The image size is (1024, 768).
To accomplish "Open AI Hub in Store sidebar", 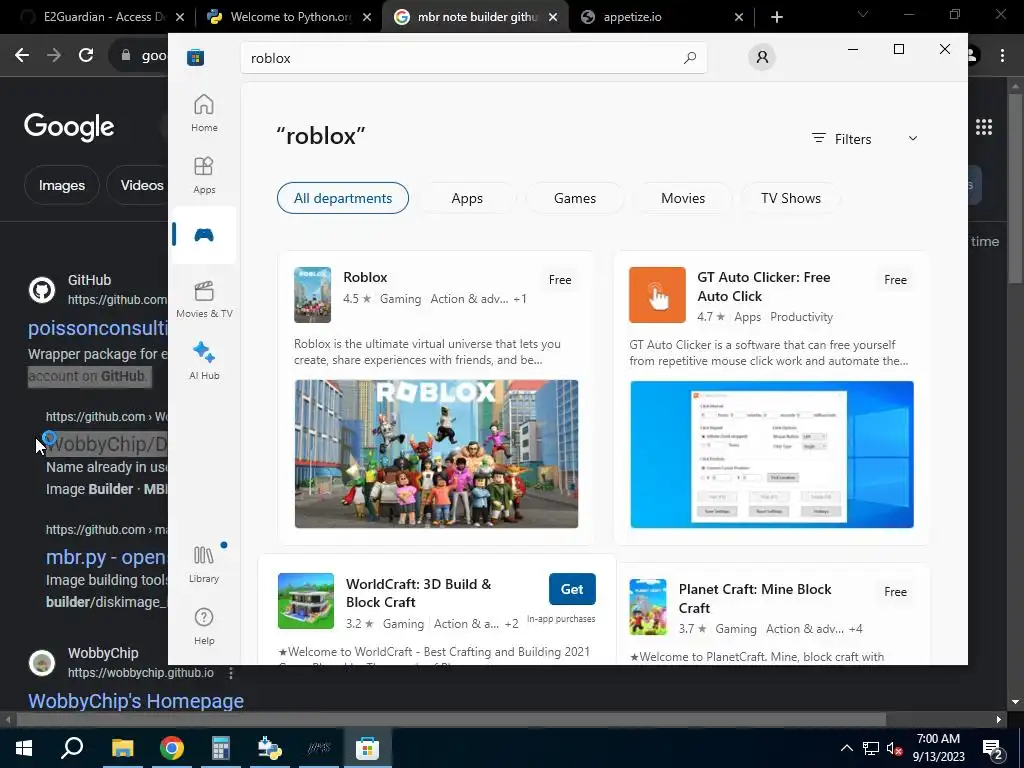I will pos(204,361).
